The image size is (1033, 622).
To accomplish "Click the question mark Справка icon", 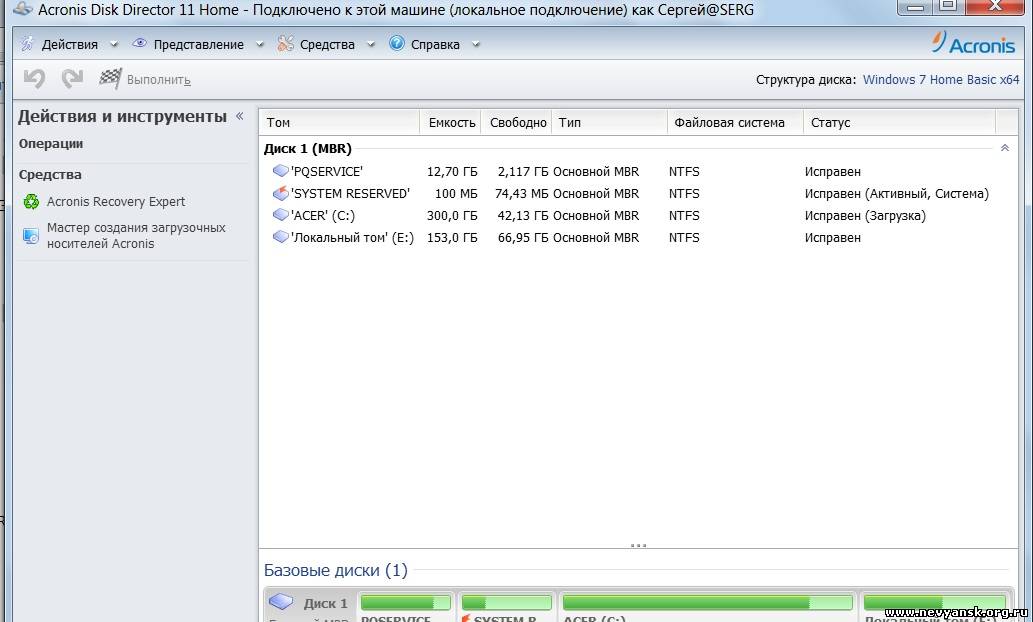I will (397, 43).
